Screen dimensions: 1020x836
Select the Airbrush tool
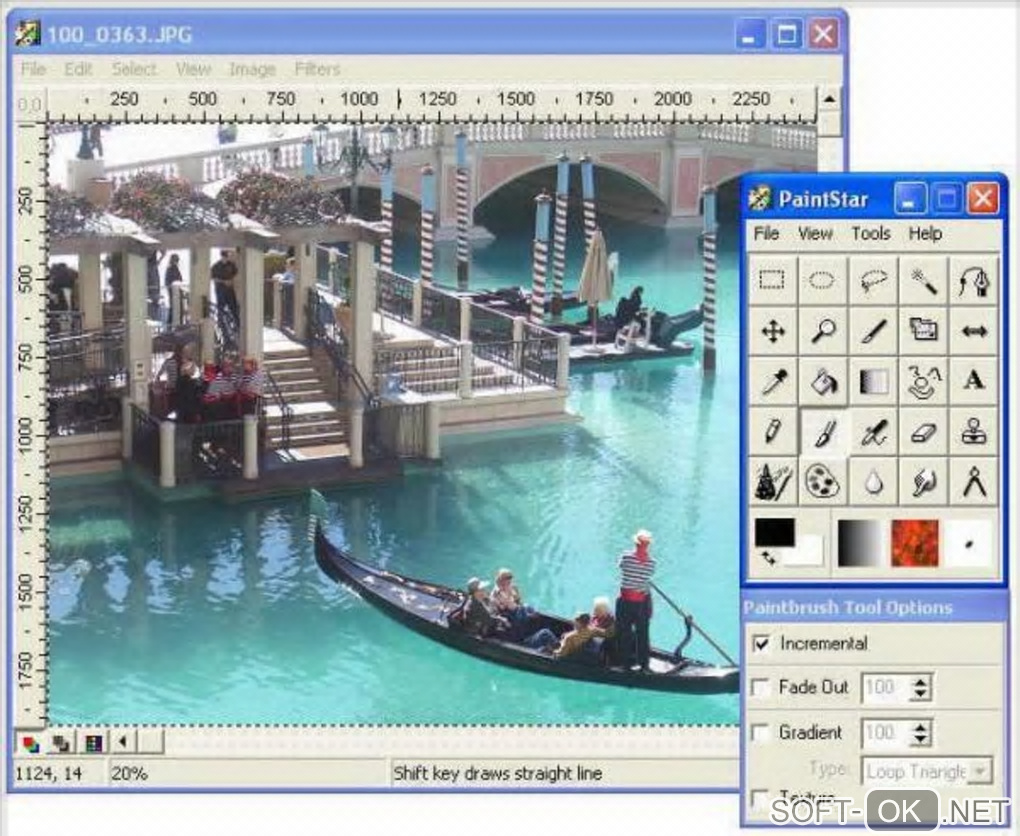tap(873, 431)
